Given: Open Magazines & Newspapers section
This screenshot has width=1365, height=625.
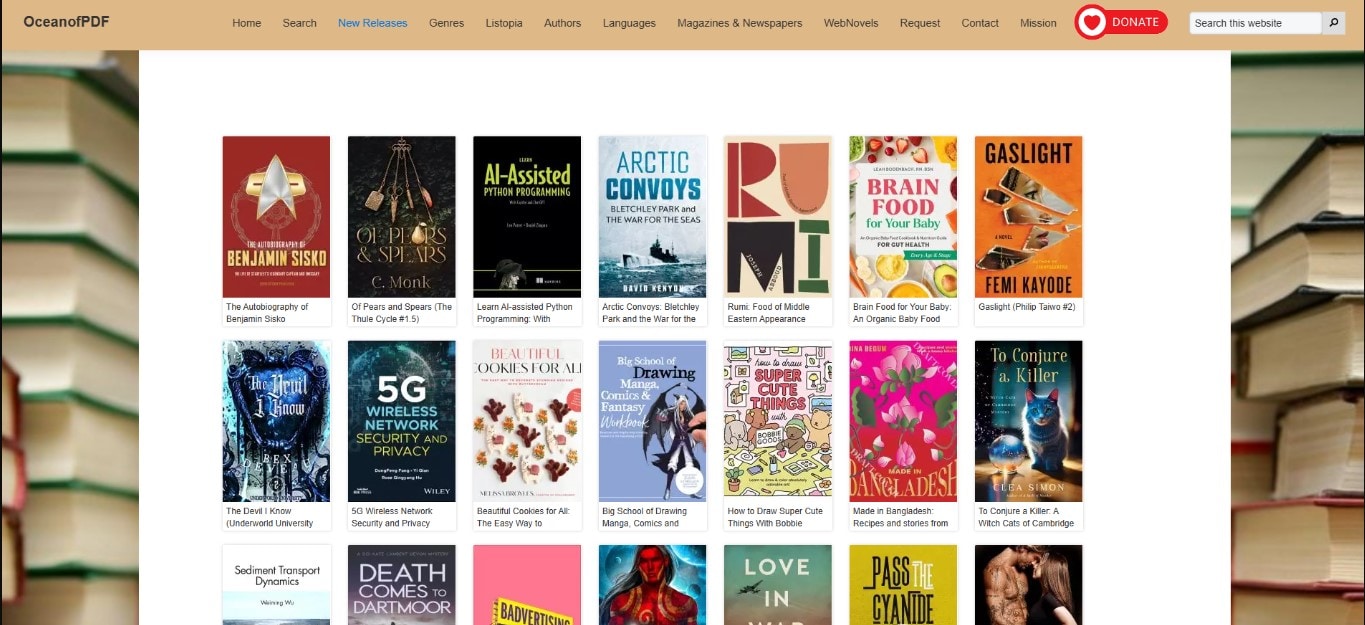Looking at the screenshot, I should [x=739, y=23].
